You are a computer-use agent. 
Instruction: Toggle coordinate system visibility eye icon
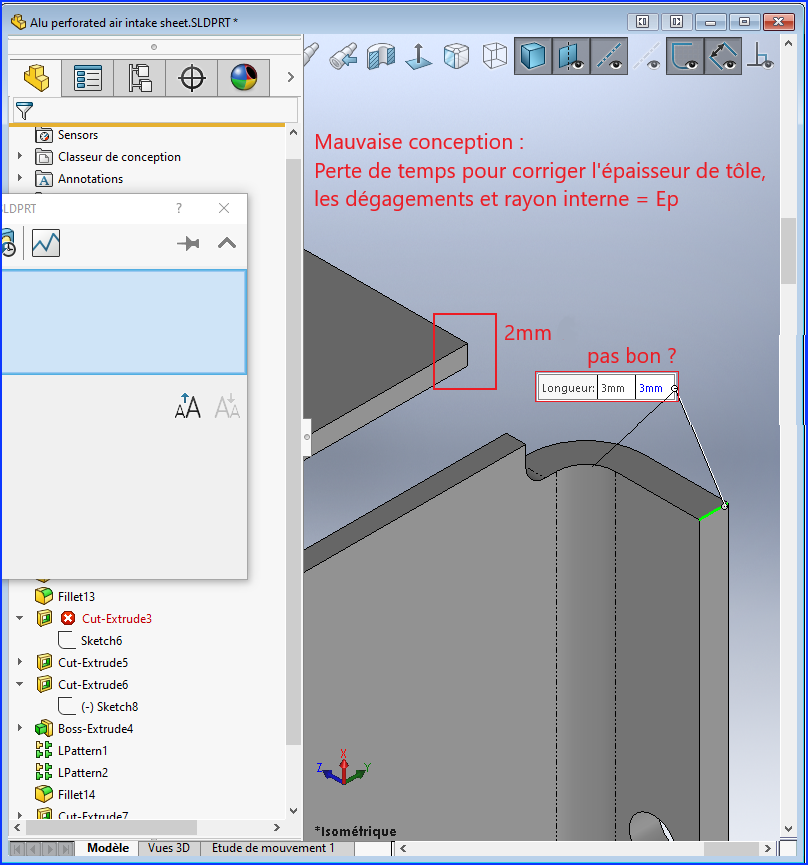click(x=760, y=56)
